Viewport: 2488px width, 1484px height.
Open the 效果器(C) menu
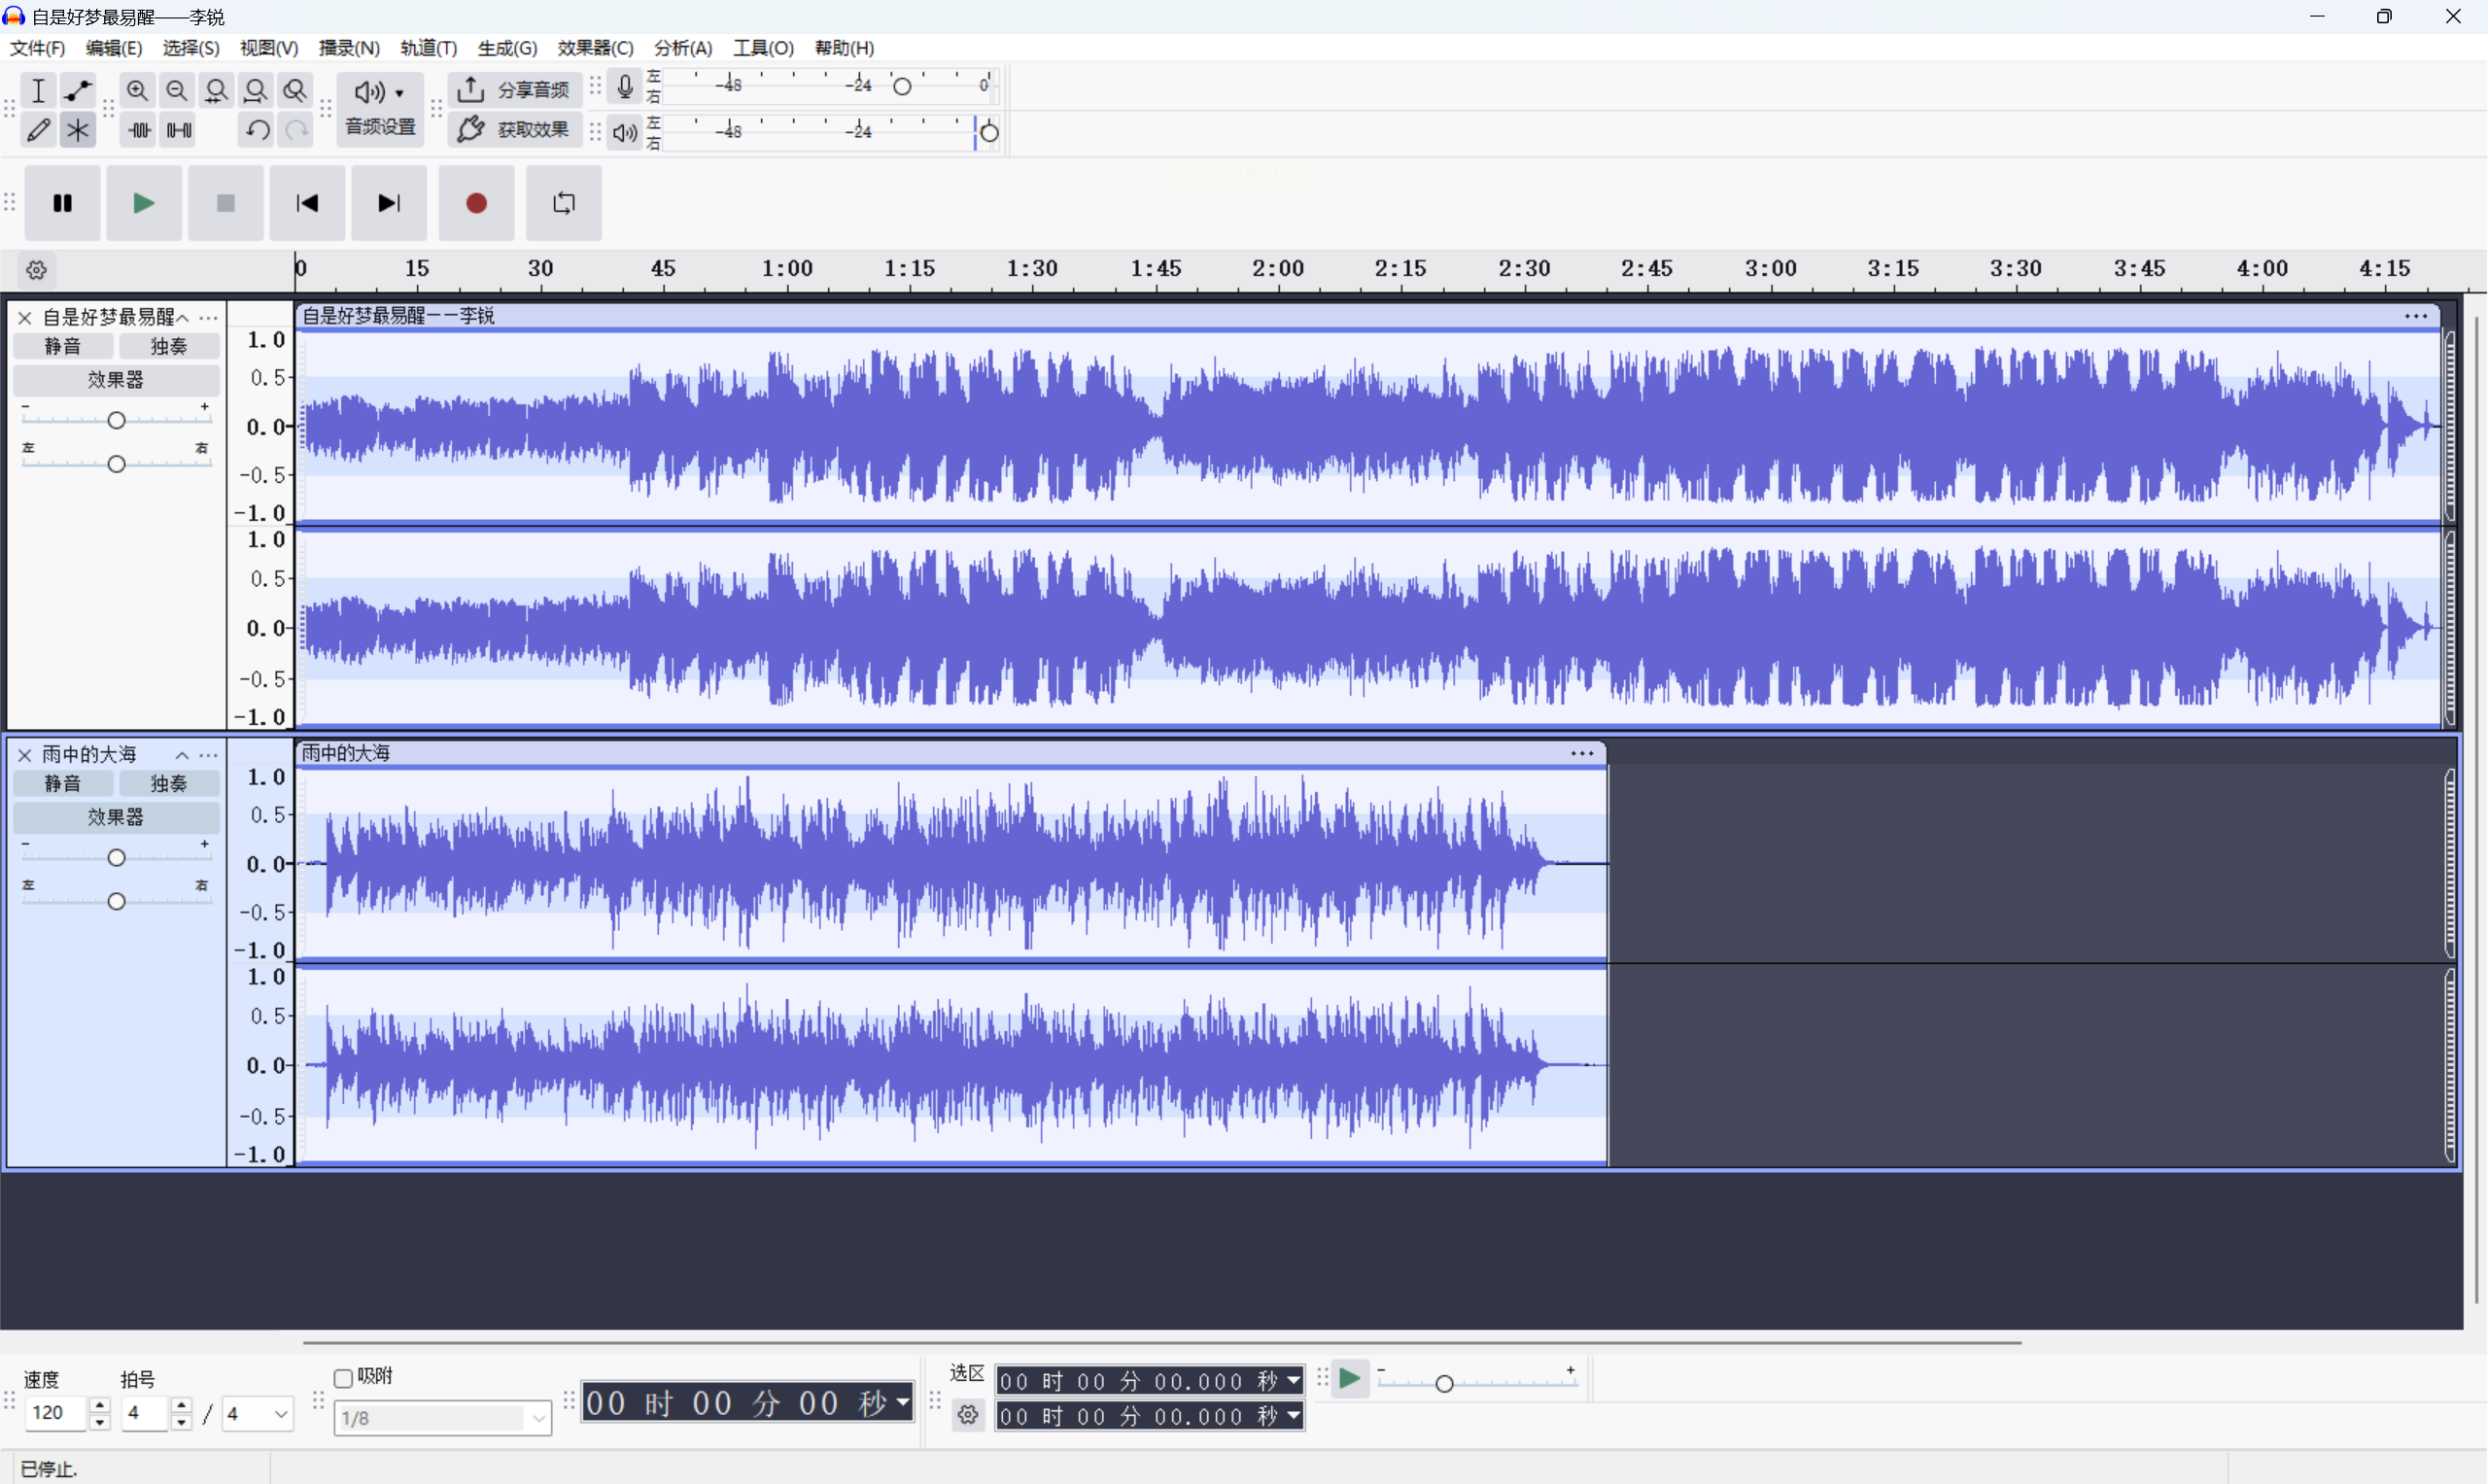595,48
